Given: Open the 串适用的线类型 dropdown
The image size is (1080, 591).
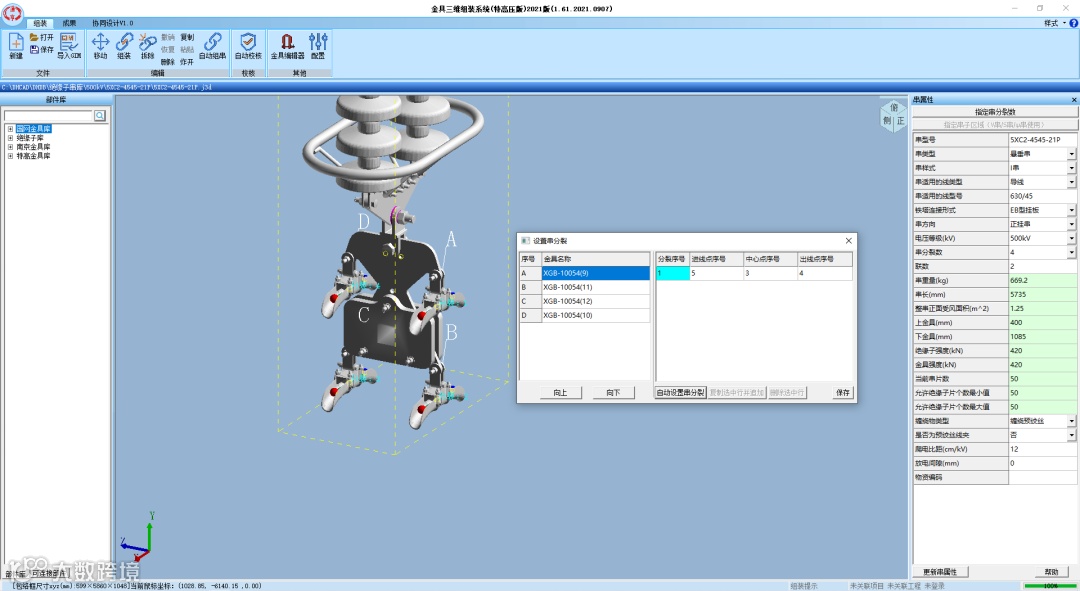Looking at the screenshot, I should pyautogui.click(x=1072, y=182).
